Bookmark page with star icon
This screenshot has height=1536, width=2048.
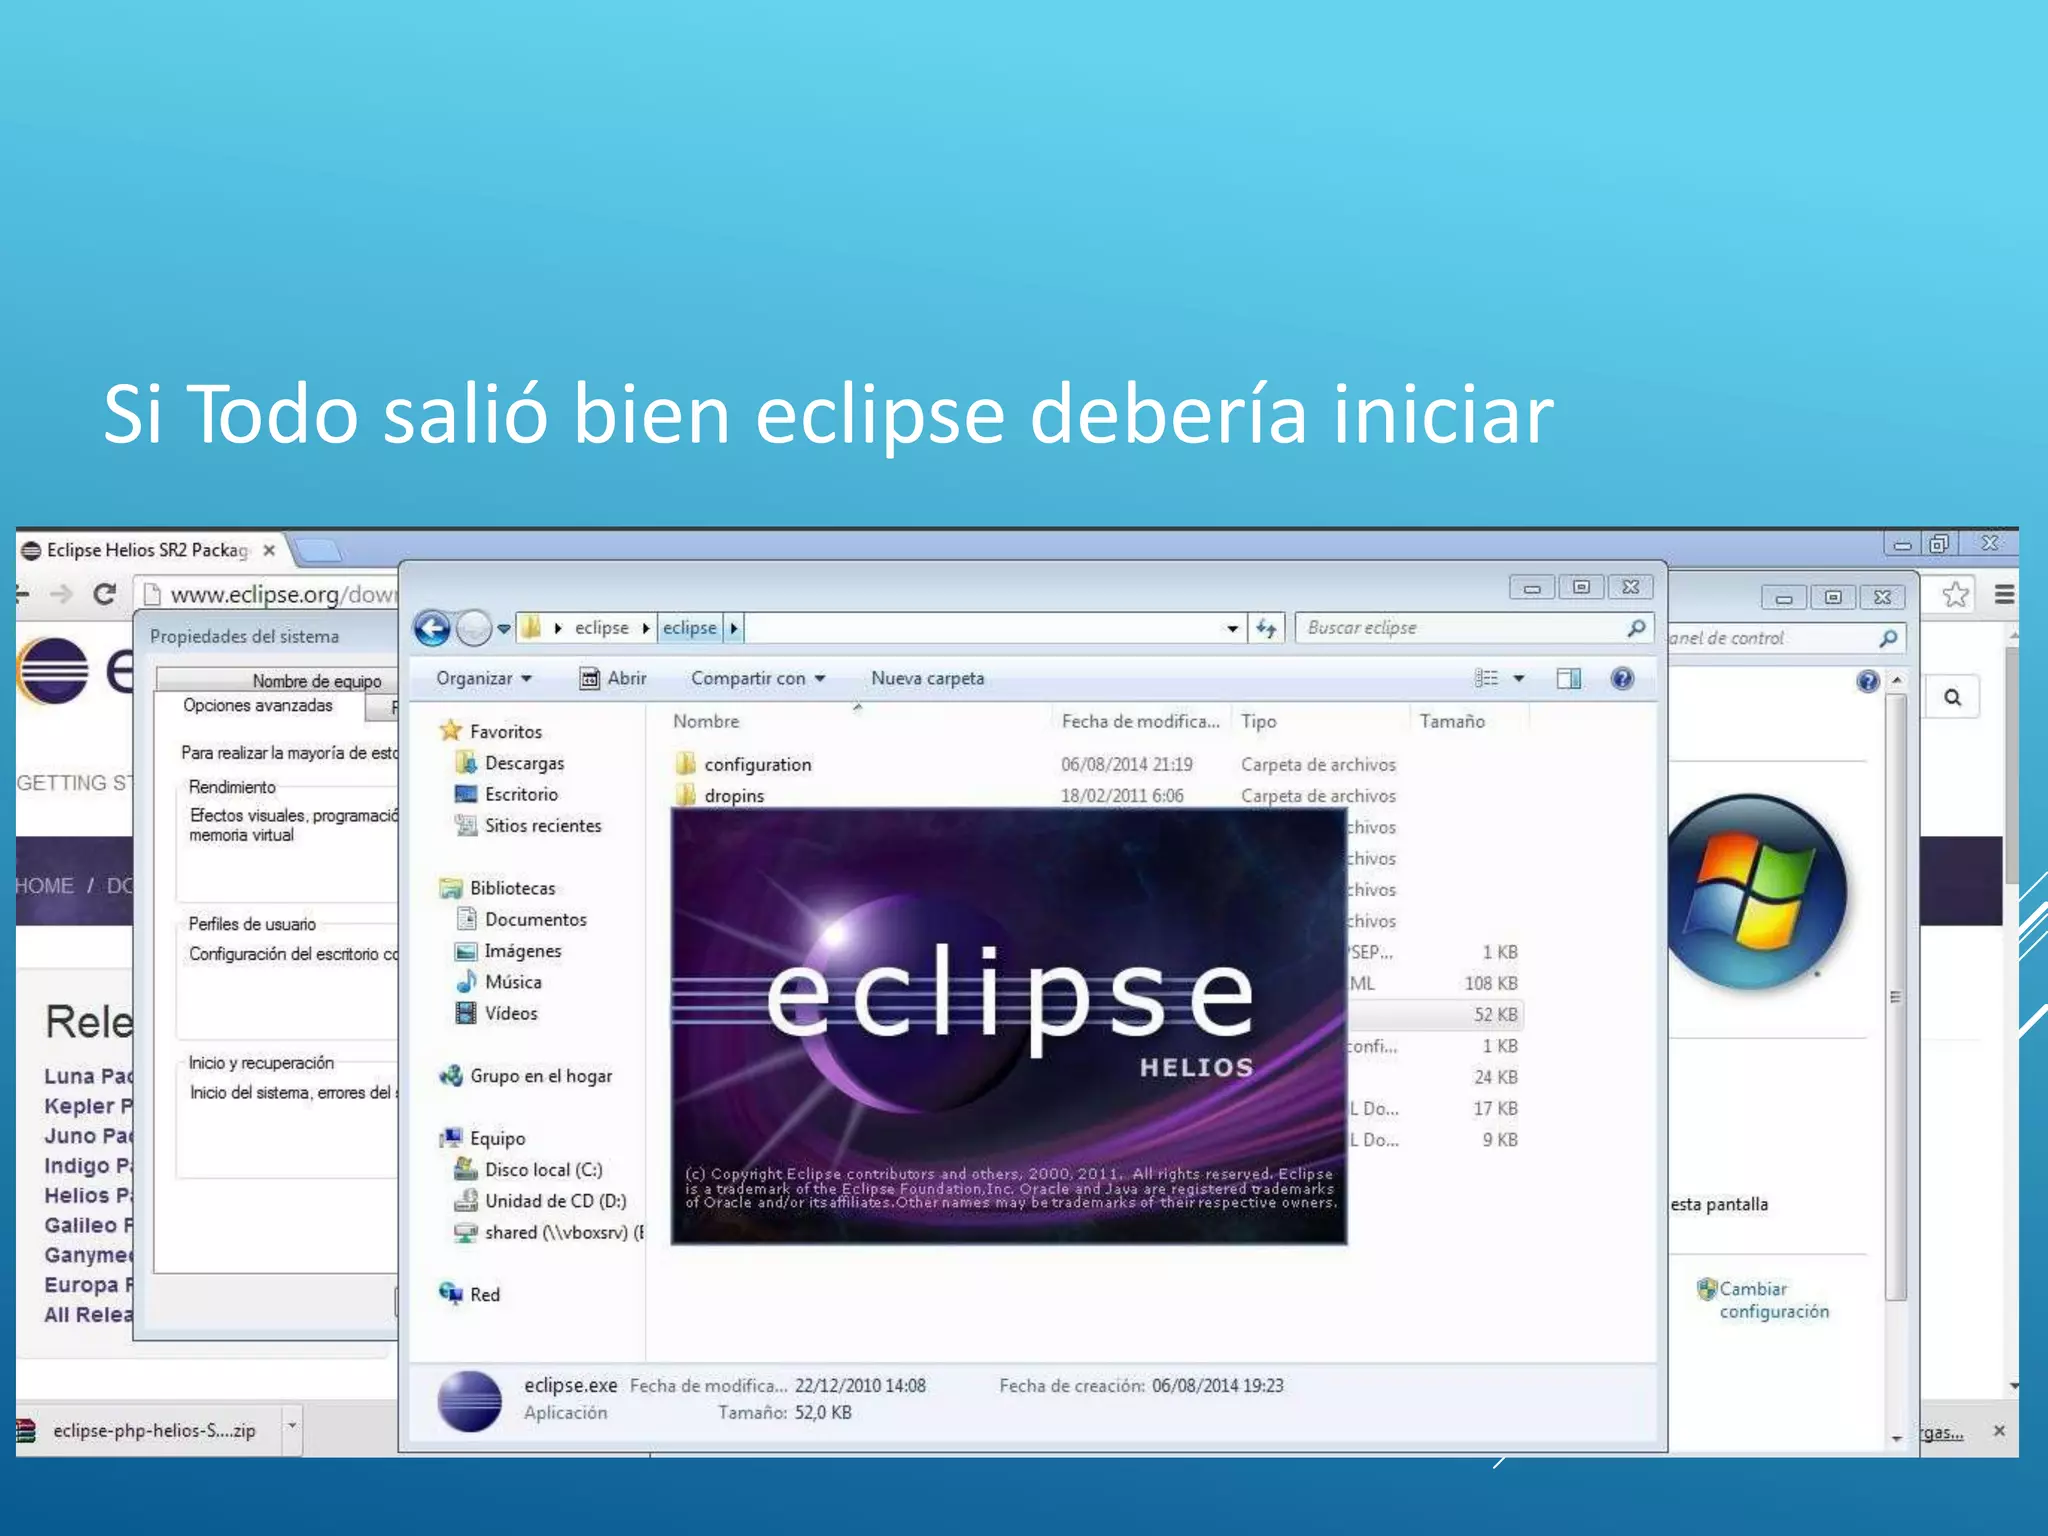(1955, 595)
